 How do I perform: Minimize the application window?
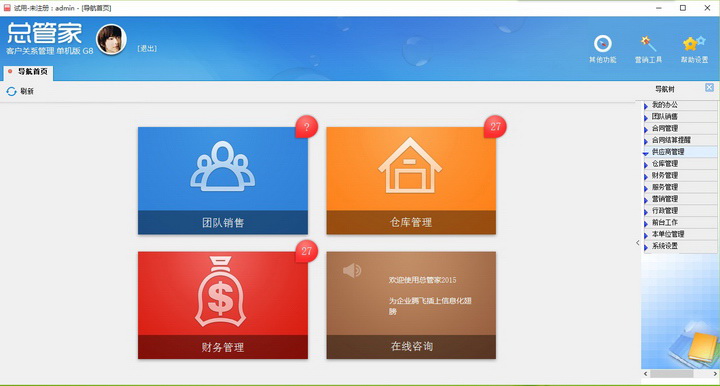coord(659,8)
